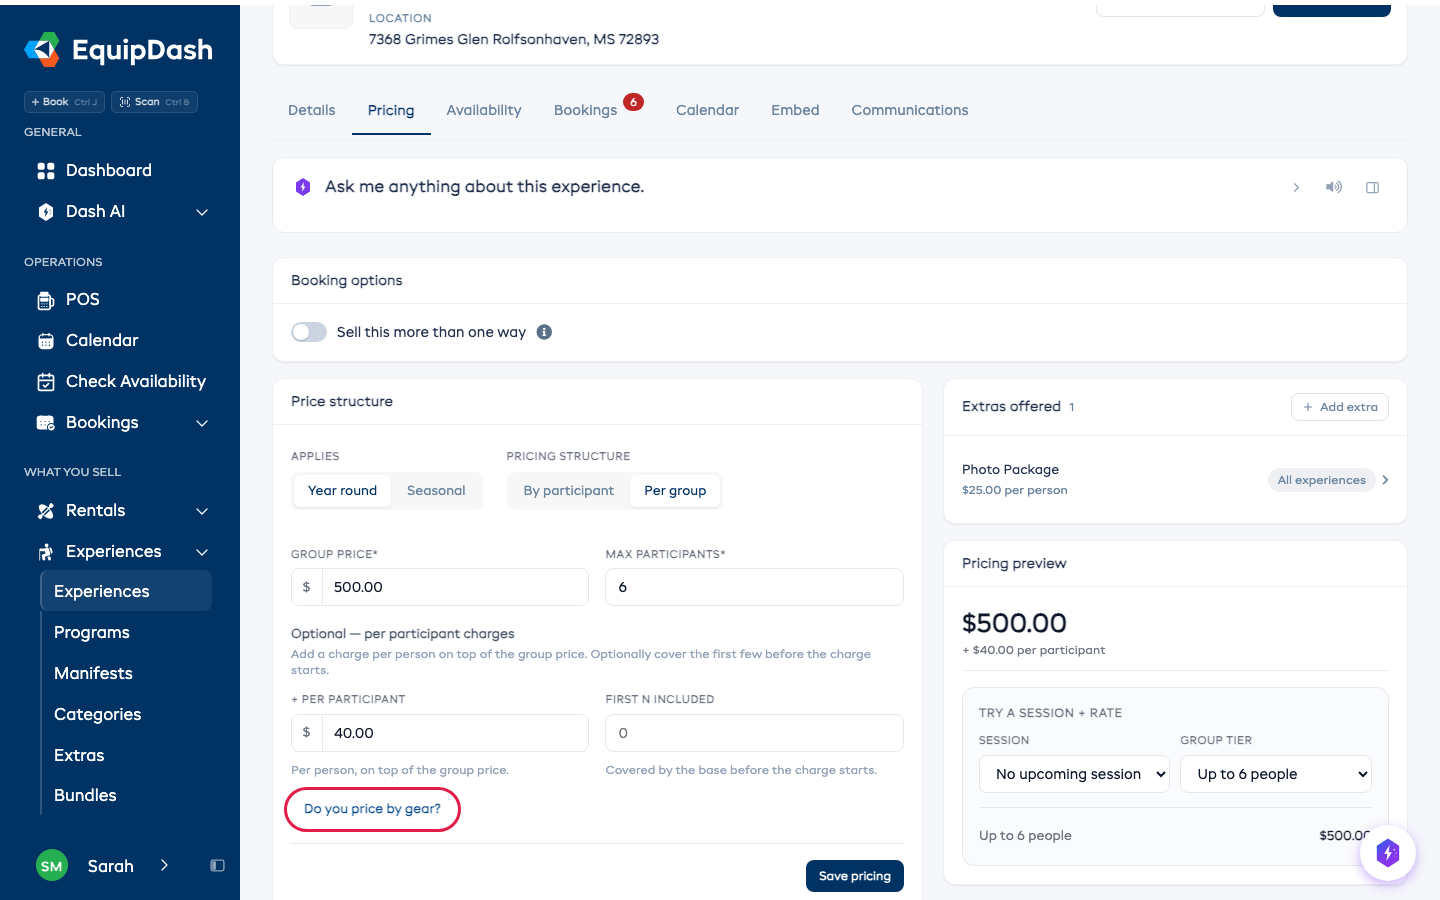
Task: Click the Check Availability icon
Action: (x=46, y=382)
